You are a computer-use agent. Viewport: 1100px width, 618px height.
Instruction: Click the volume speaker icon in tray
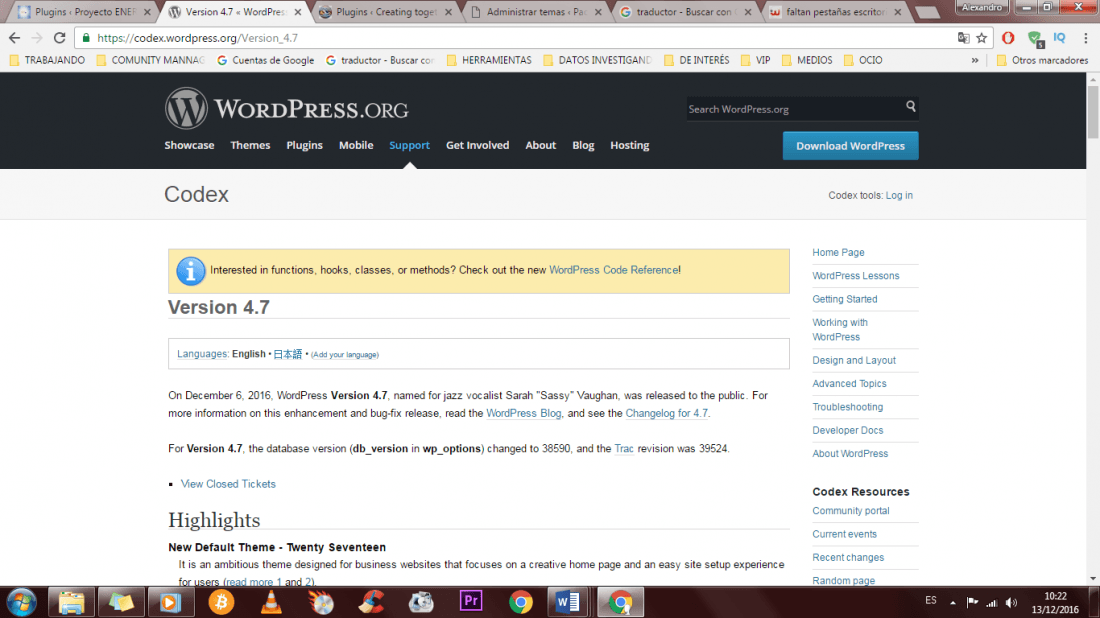[1011, 603]
